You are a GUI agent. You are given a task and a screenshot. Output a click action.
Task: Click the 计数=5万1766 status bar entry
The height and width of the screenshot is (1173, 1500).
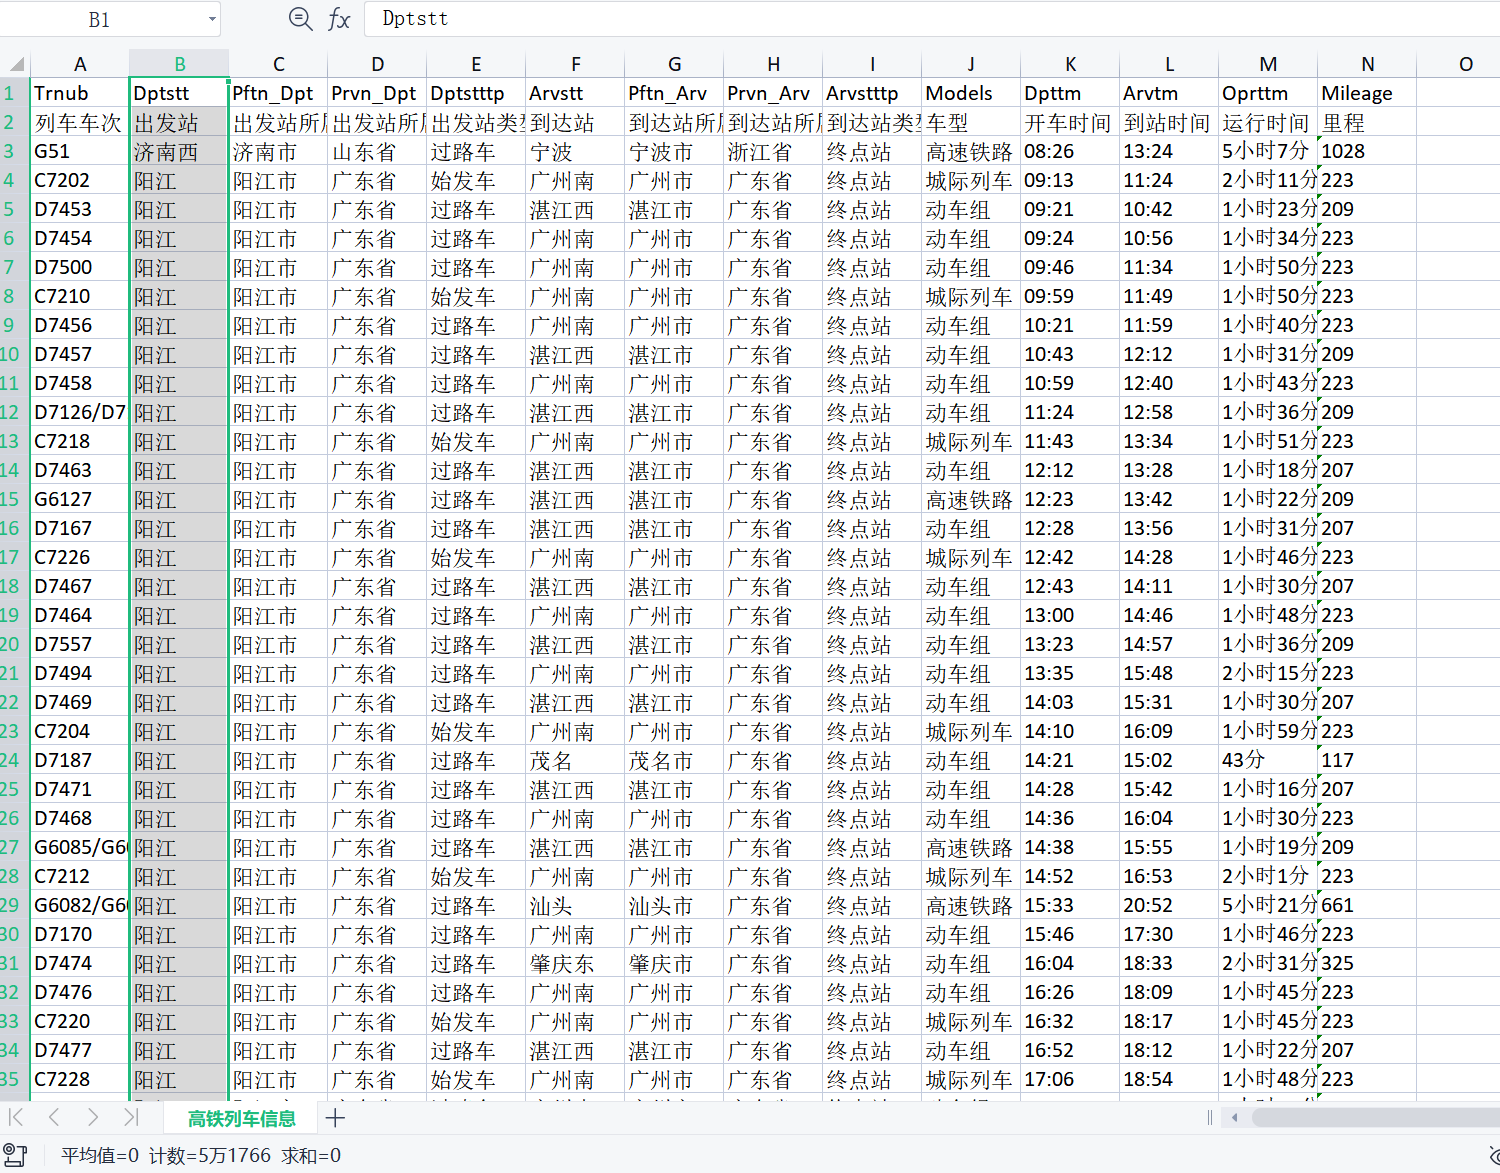tap(210, 1155)
